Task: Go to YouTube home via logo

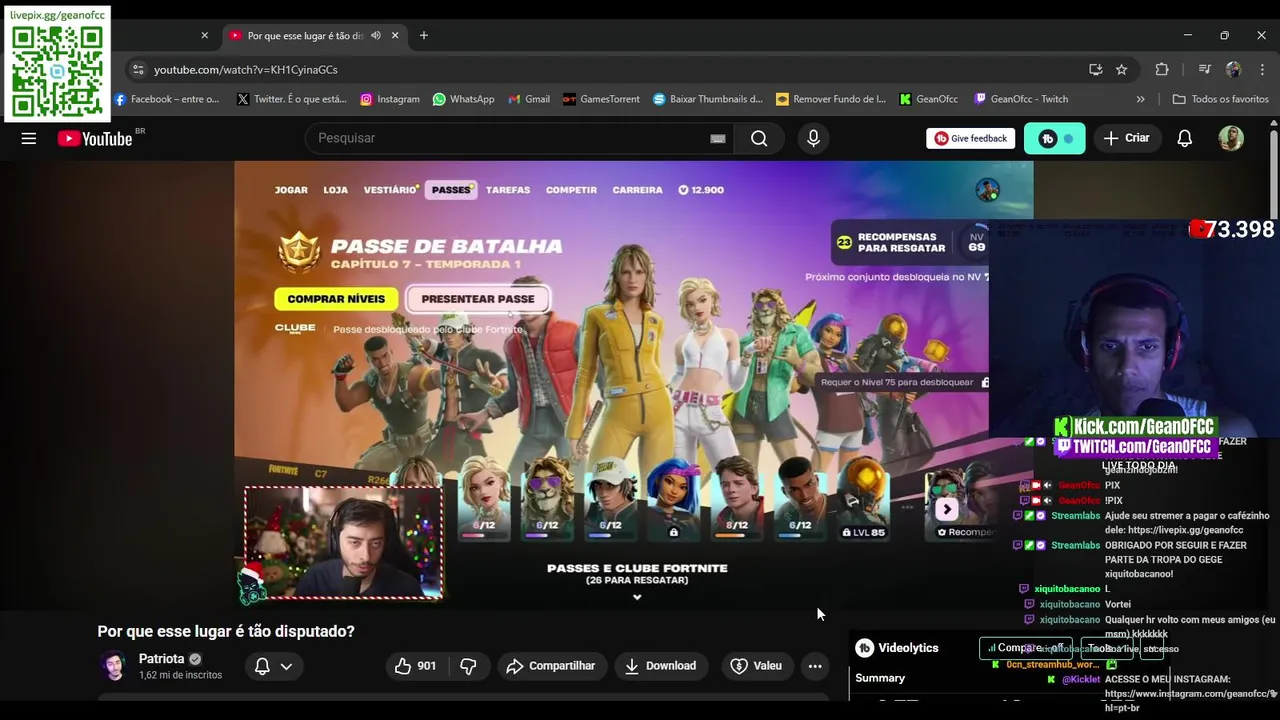Action: pos(95,139)
